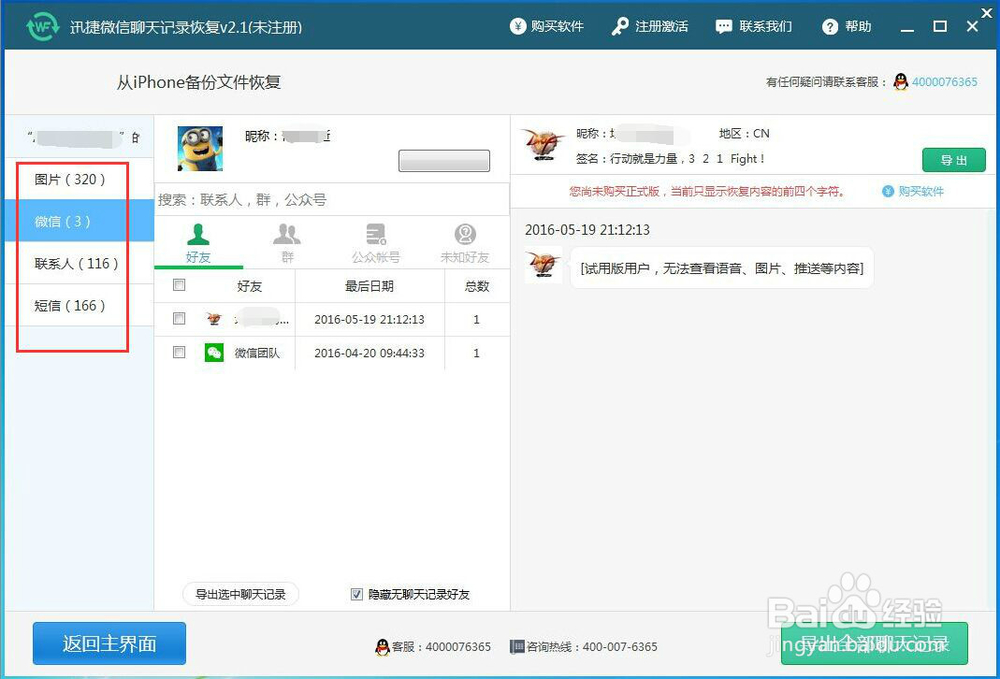Screen dimensions: 1000x679
Task: Select 图片 (320) in the sidebar
Action: [x=80, y=179]
